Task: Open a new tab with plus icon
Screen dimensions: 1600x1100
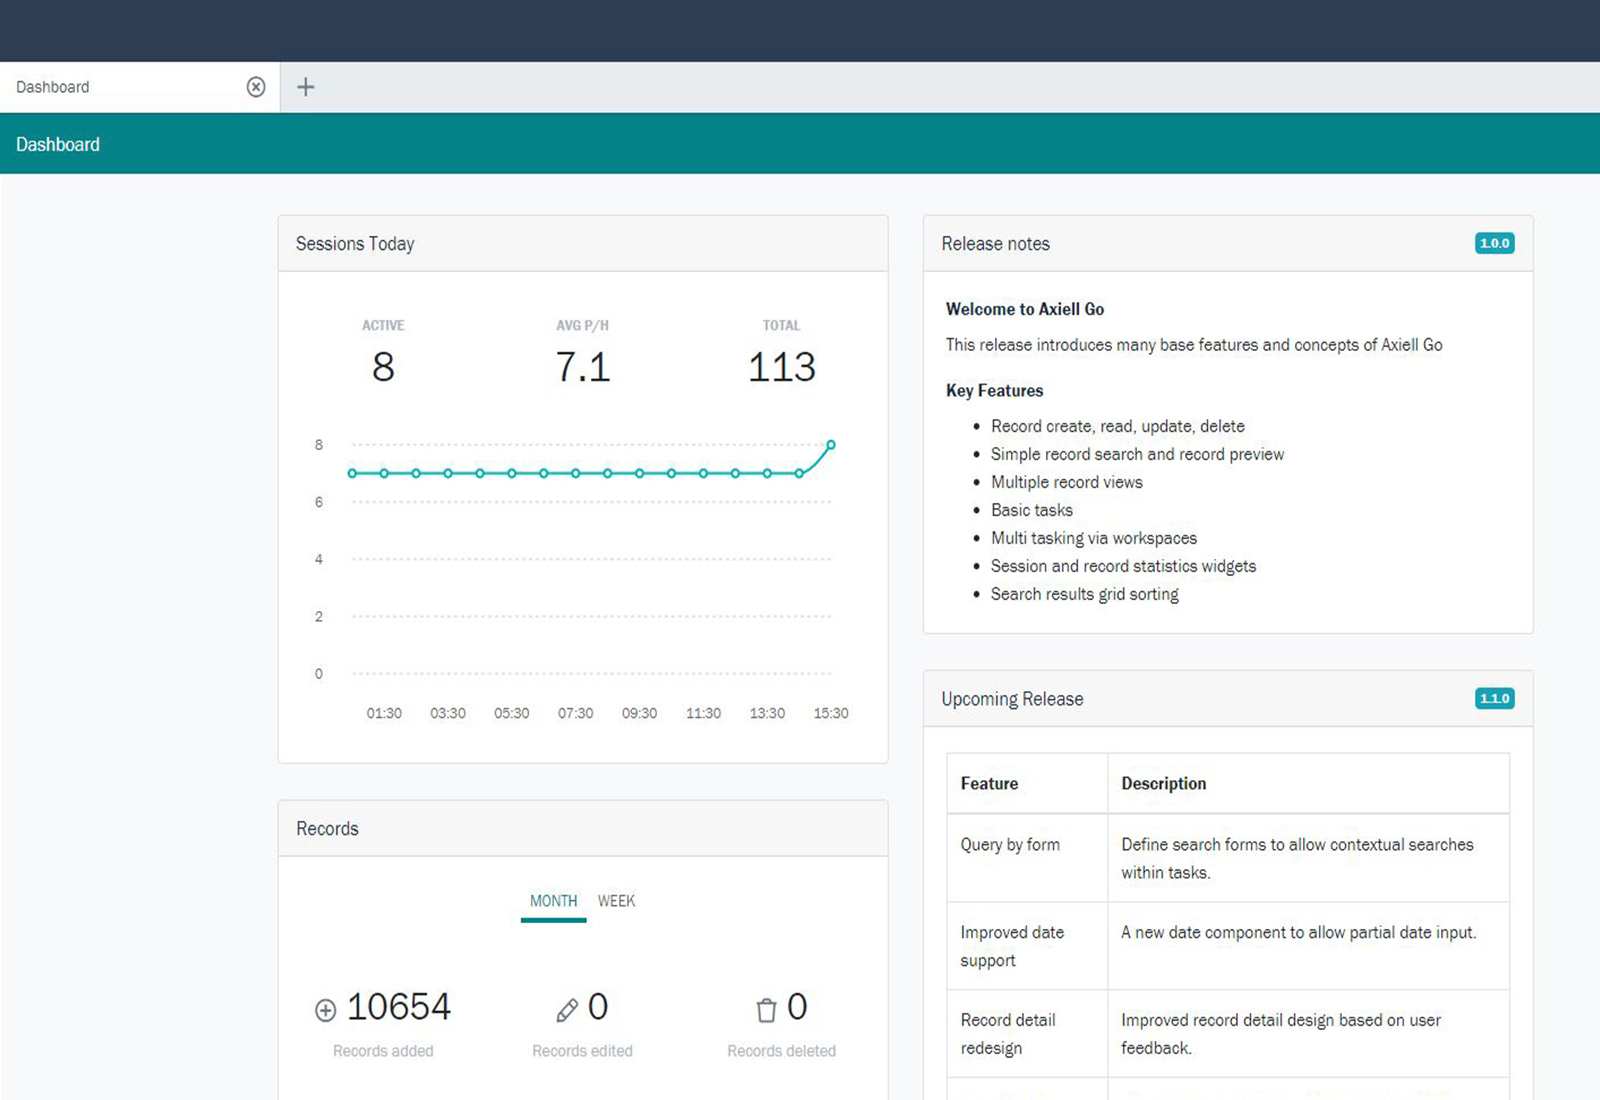Action: [306, 87]
